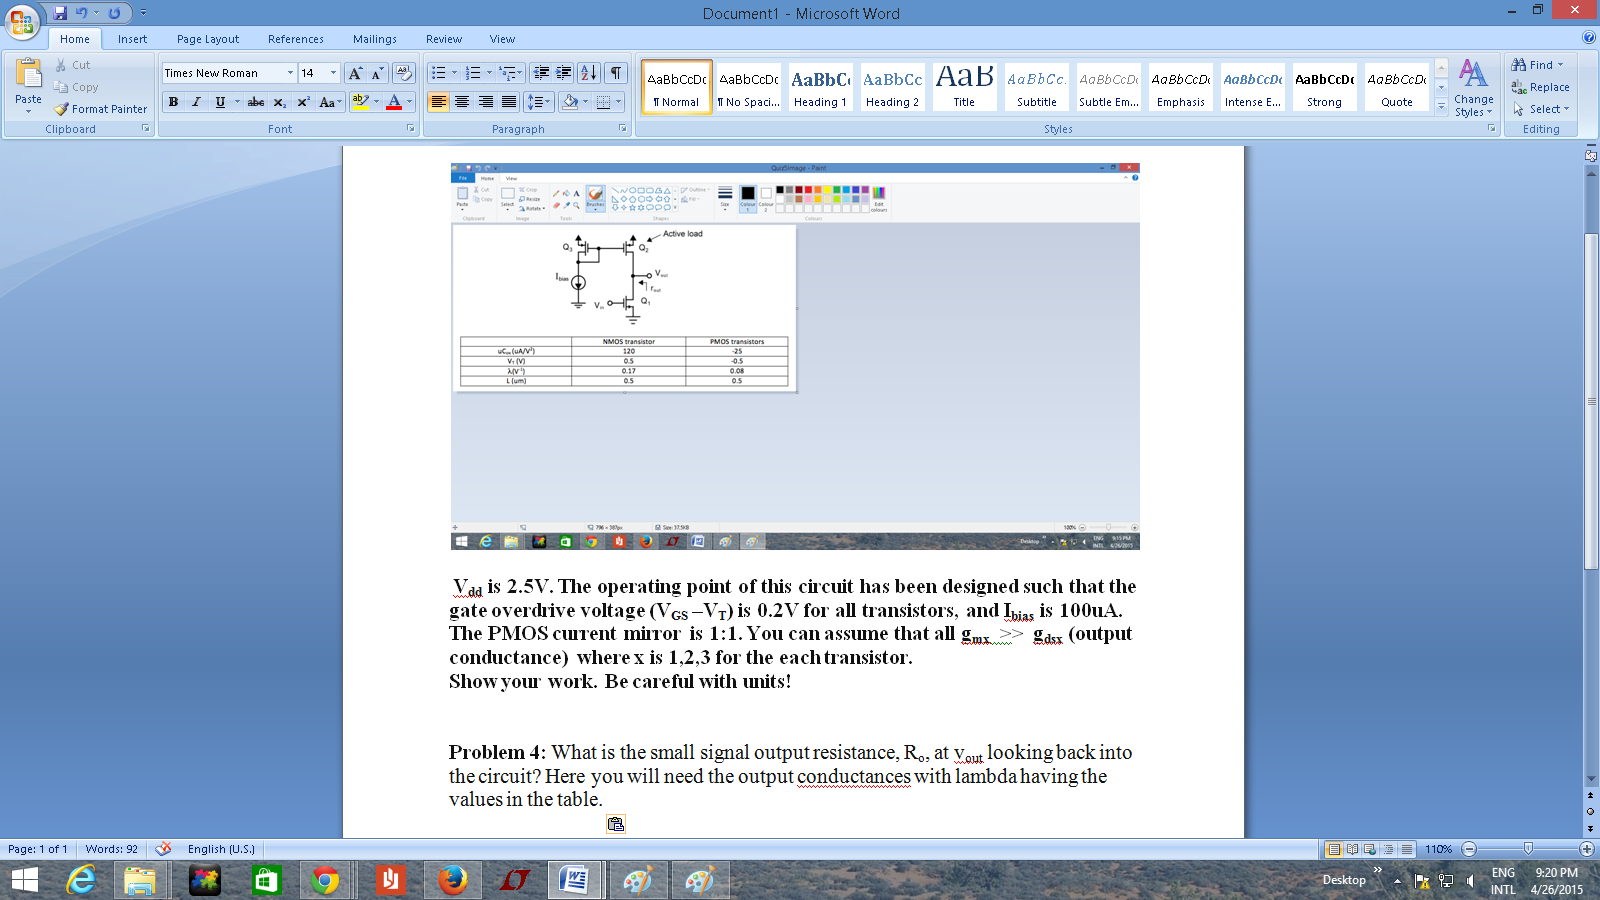Image resolution: width=1600 pixels, height=900 pixels.
Task: Toggle bold formatting on
Action: coord(174,102)
